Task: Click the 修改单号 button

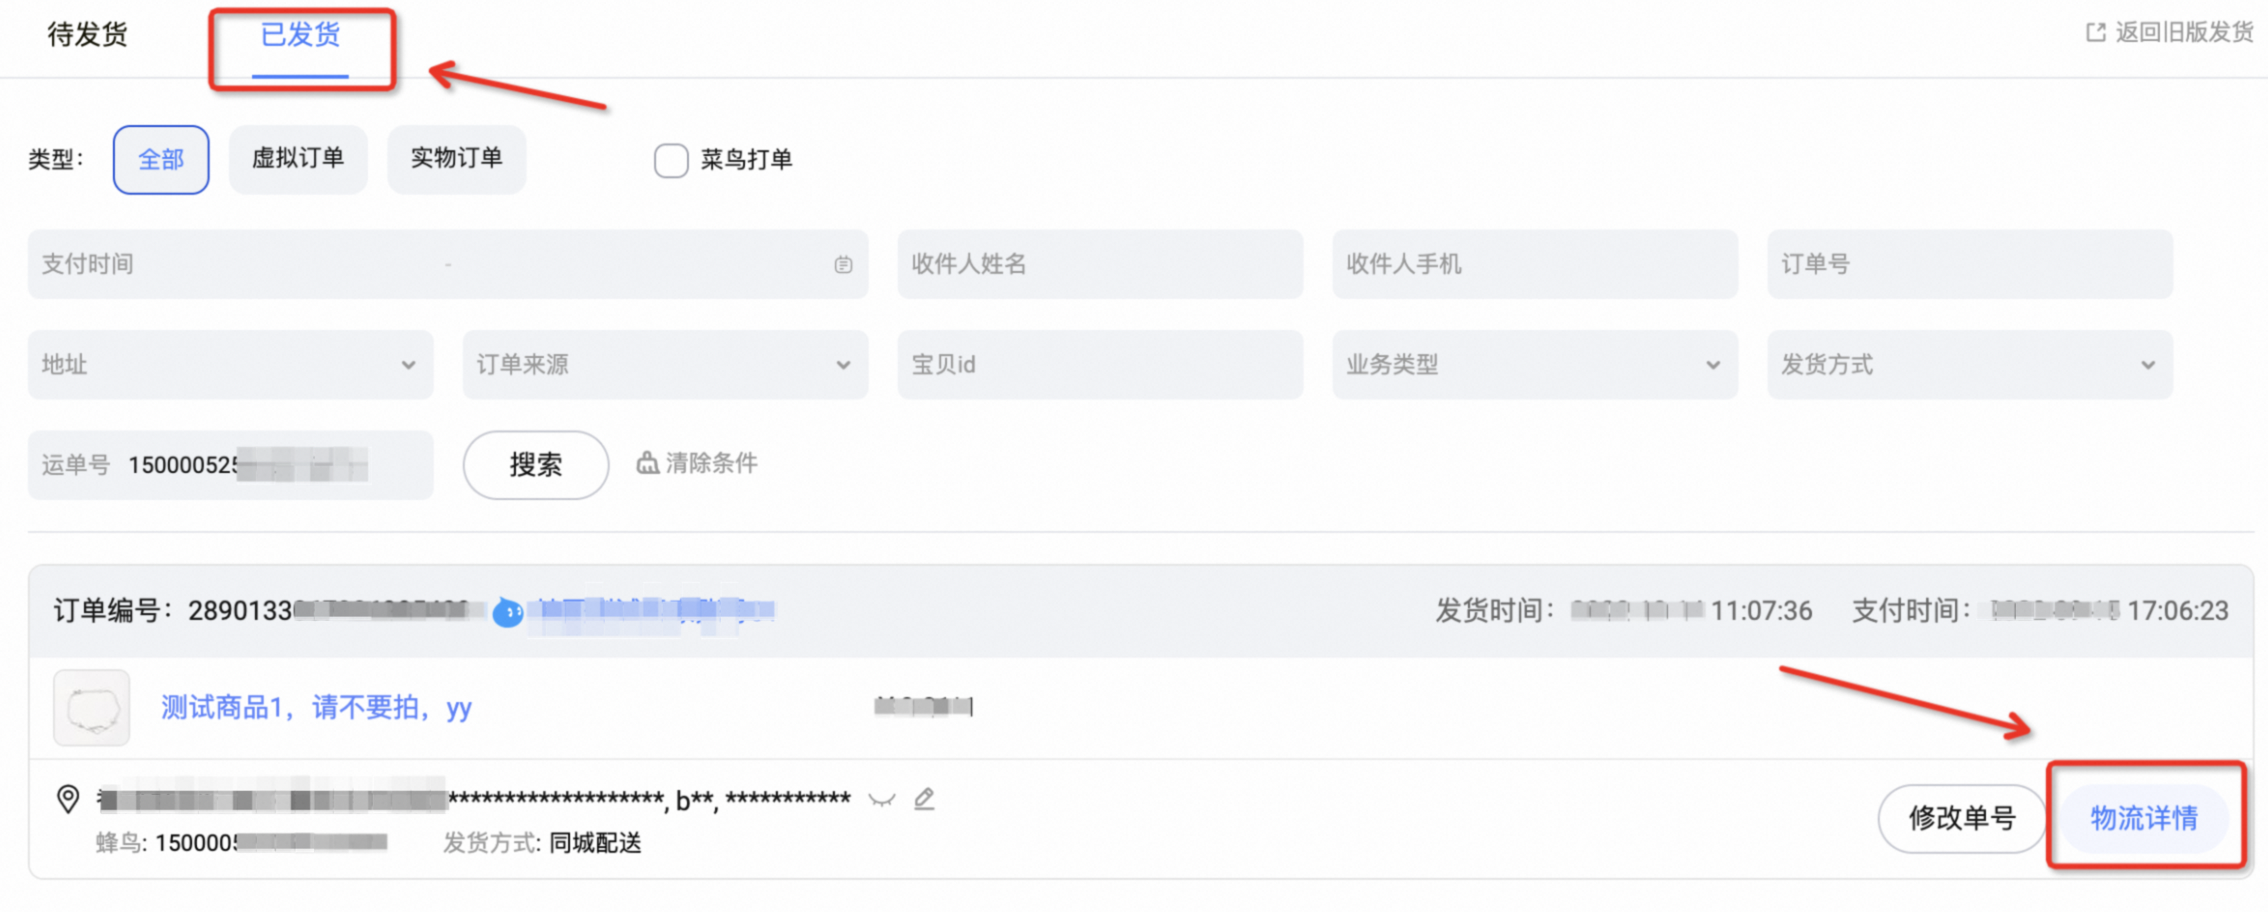Action: click(1962, 819)
